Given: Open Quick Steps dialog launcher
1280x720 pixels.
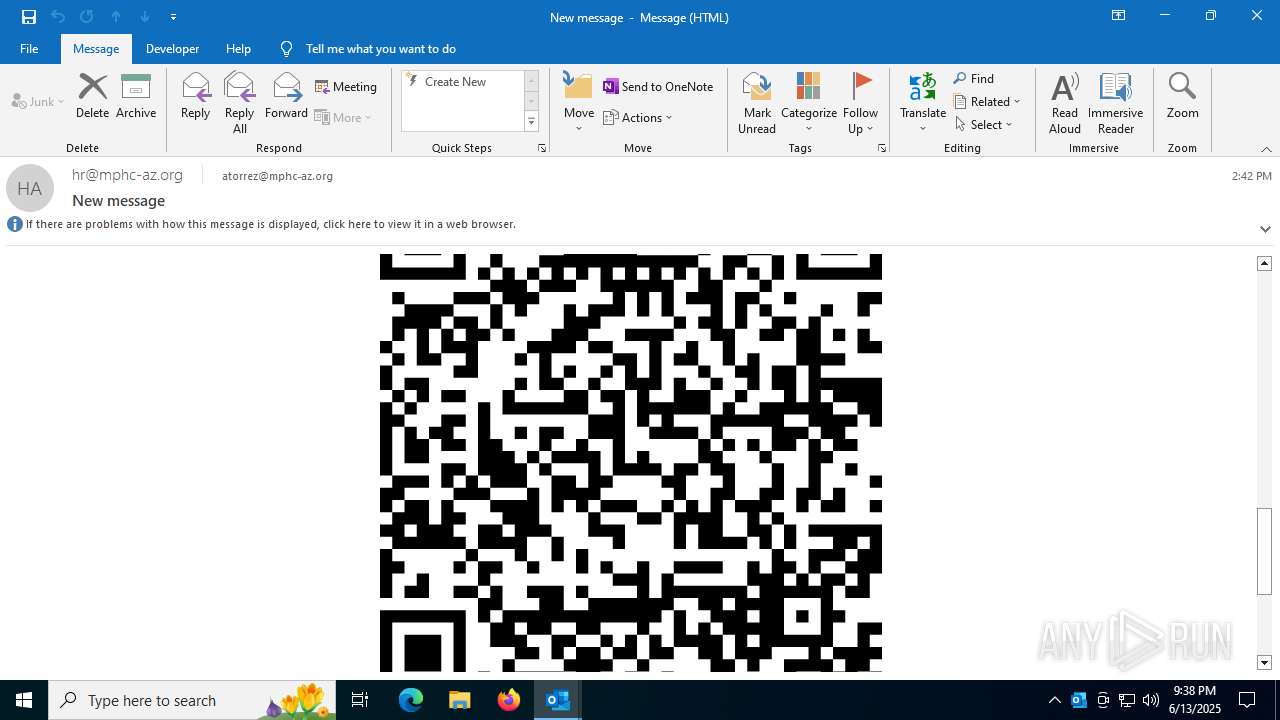Looking at the screenshot, I should tap(542, 148).
